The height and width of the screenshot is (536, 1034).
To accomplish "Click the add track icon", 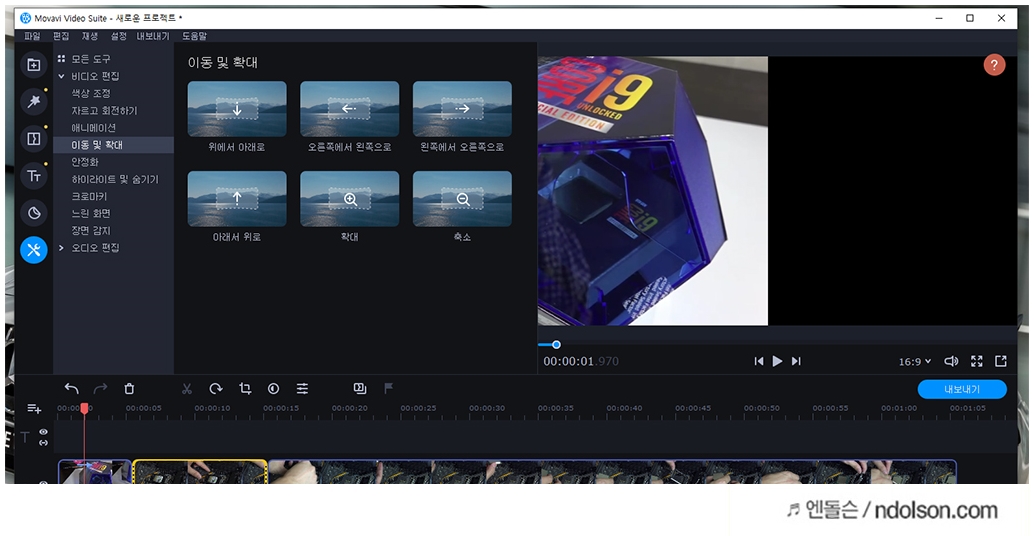I will point(34,409).
